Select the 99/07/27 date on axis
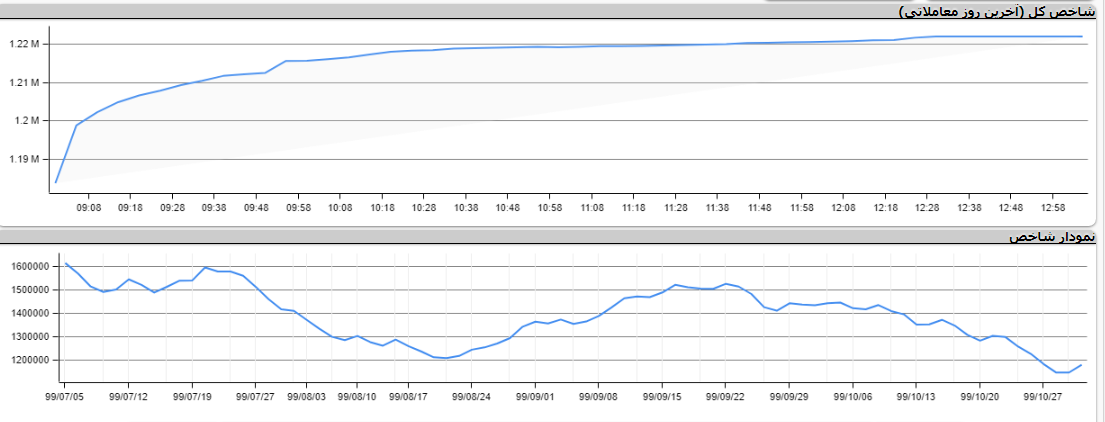 coord(255,396)
